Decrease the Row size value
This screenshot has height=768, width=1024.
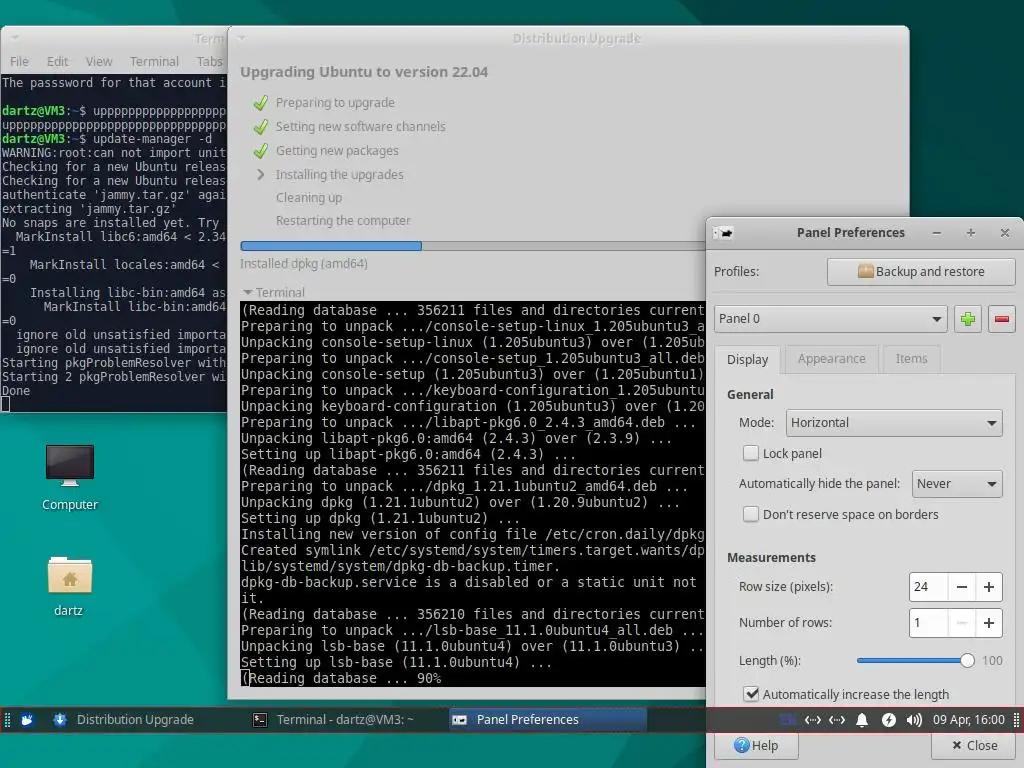click(961, 587)
